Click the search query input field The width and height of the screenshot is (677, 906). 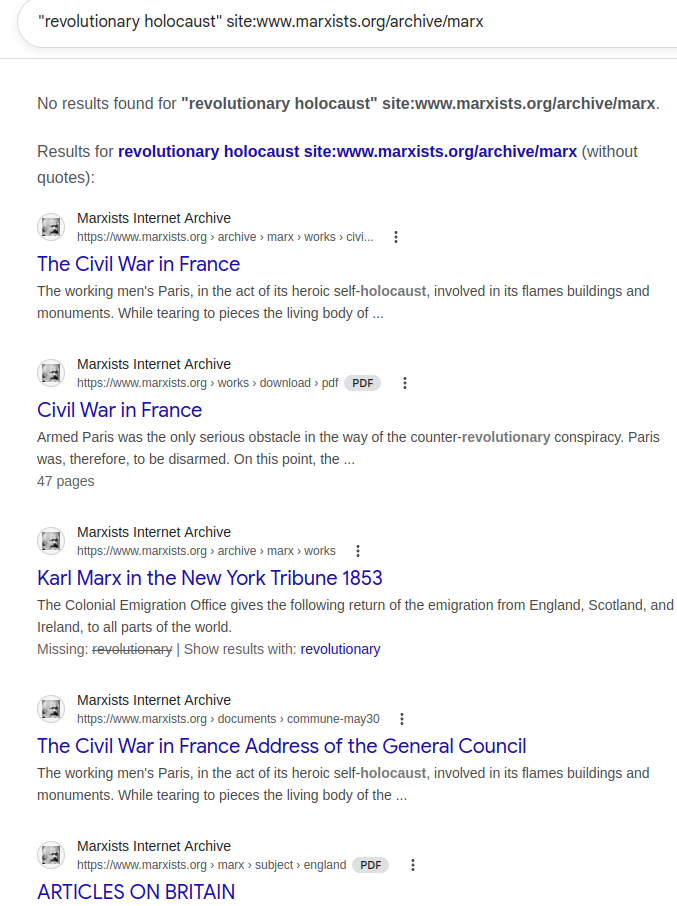click(347, 22)
